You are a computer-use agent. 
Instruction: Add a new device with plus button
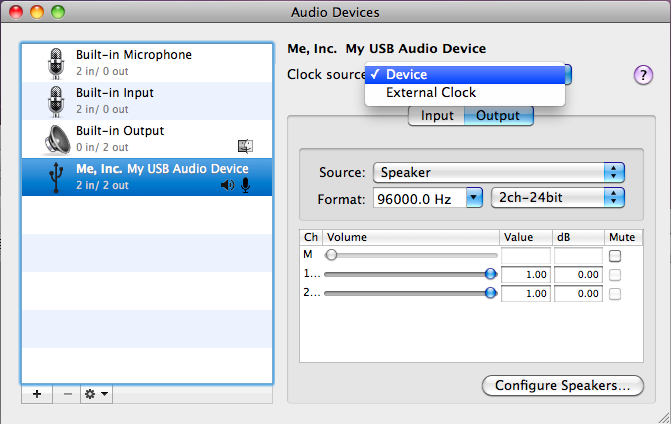(37, 394)
